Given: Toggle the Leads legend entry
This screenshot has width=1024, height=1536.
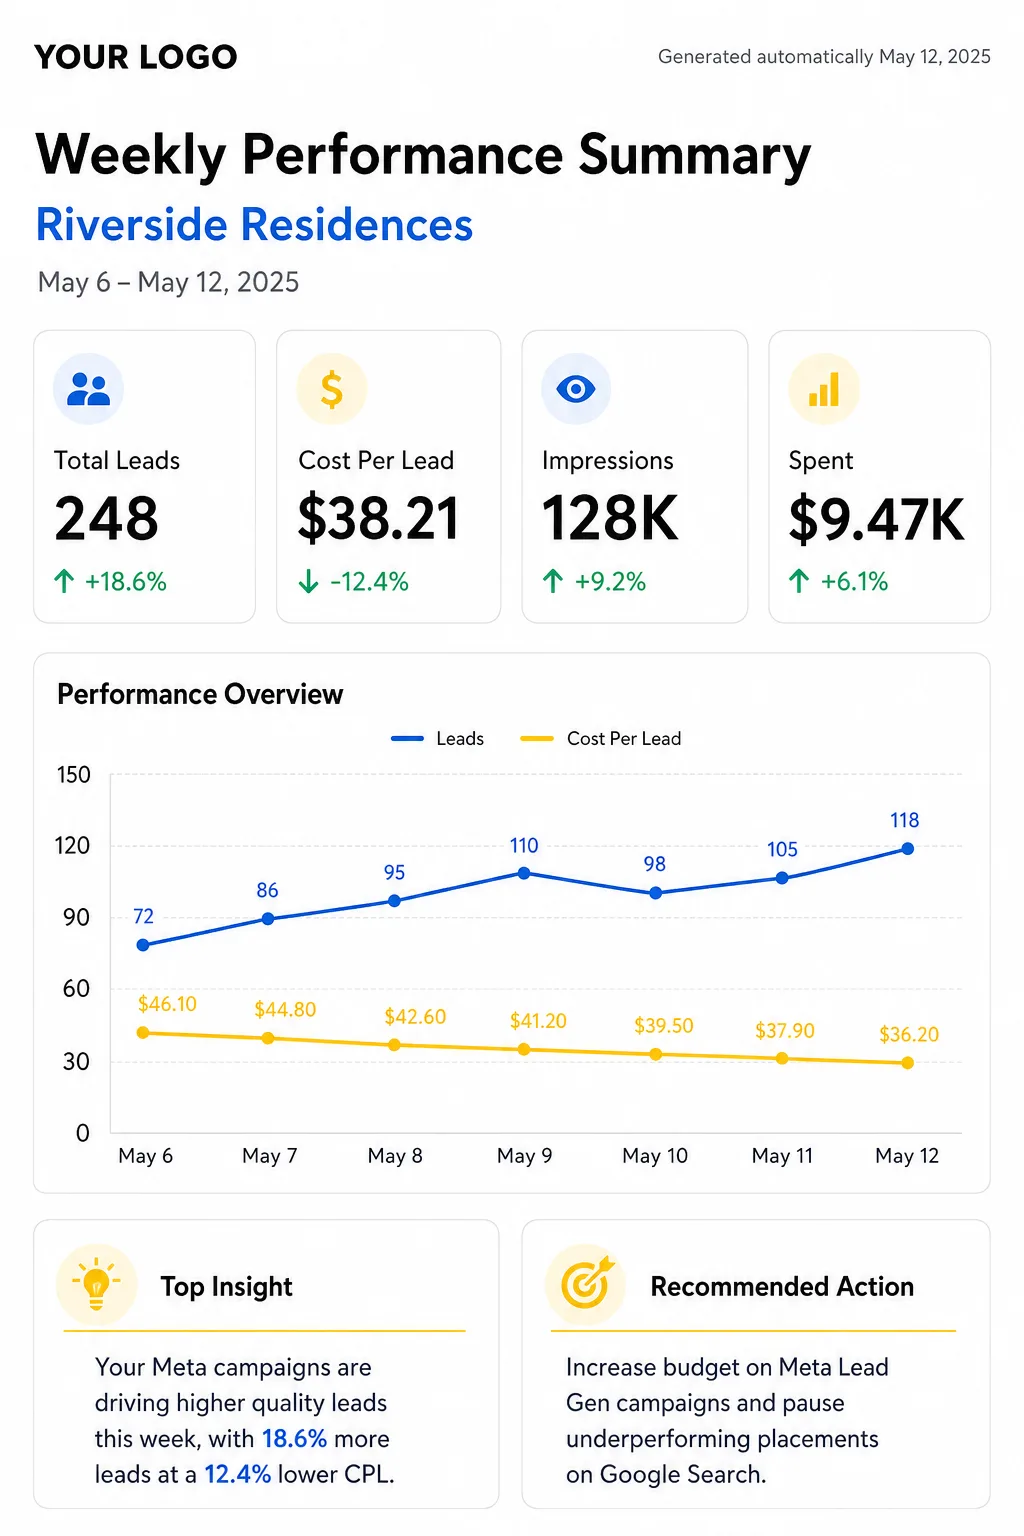Looking at the screenshot, I should point(437,739).
